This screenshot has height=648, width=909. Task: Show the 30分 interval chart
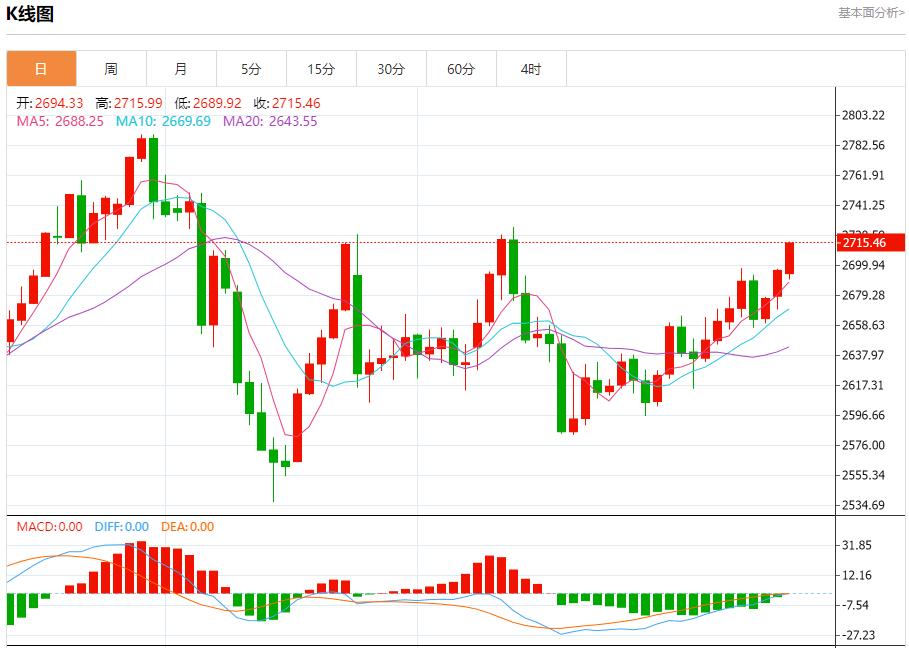click(x=391, y=69)
